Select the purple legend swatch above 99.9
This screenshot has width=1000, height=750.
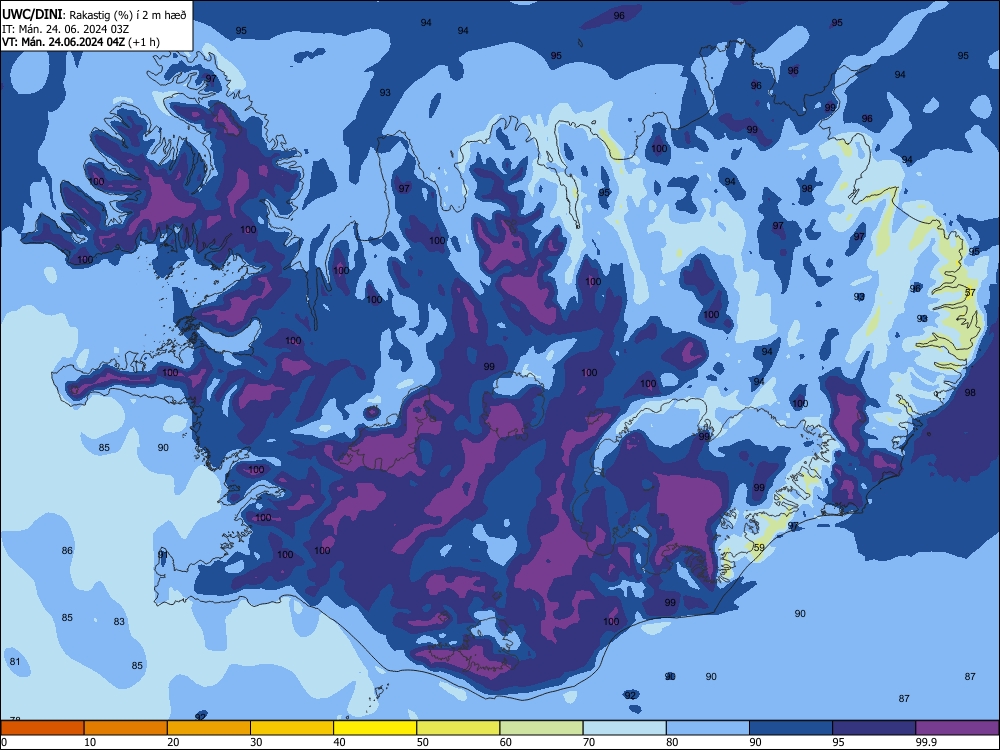(x=957, y=728)
